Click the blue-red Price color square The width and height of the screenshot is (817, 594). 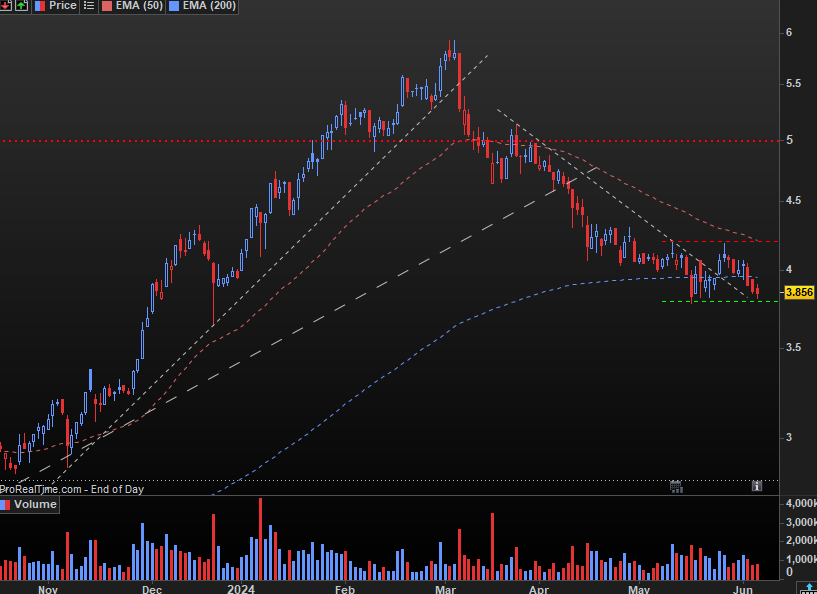pyautogui.click(x=40, y=6)
